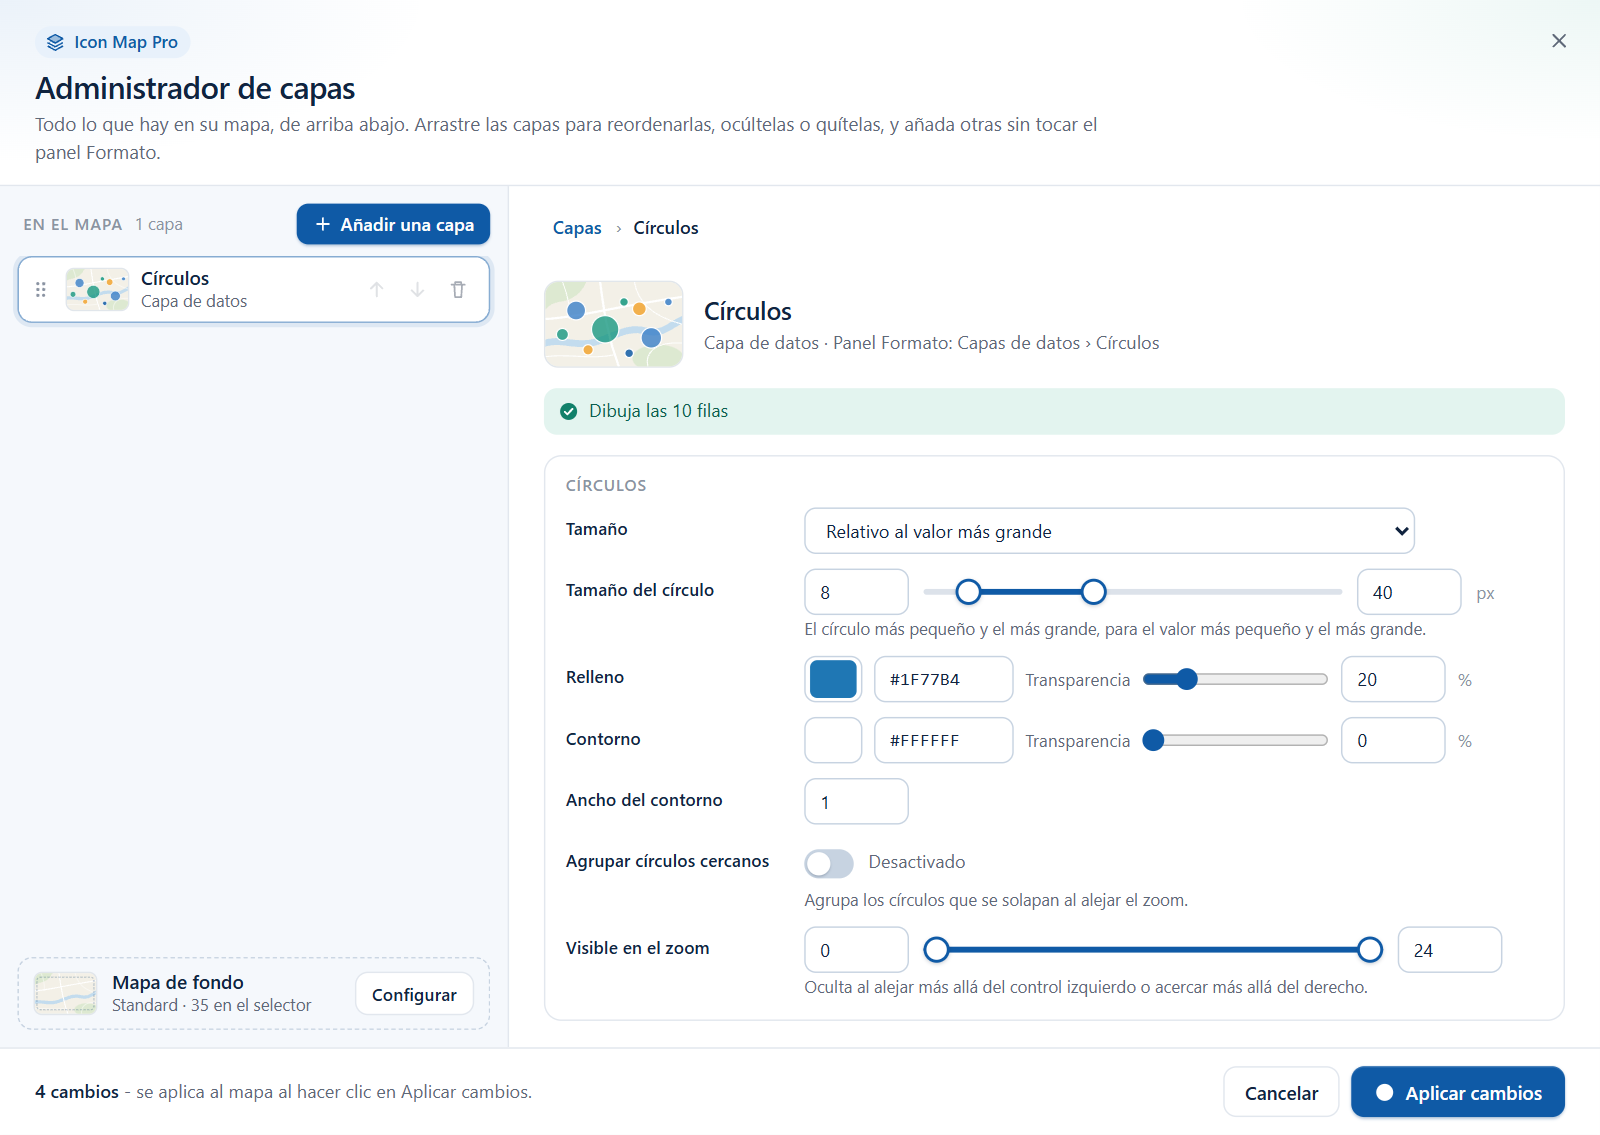
Task: Go back to Capas breadcrumb
Action: tap(577, 228)
